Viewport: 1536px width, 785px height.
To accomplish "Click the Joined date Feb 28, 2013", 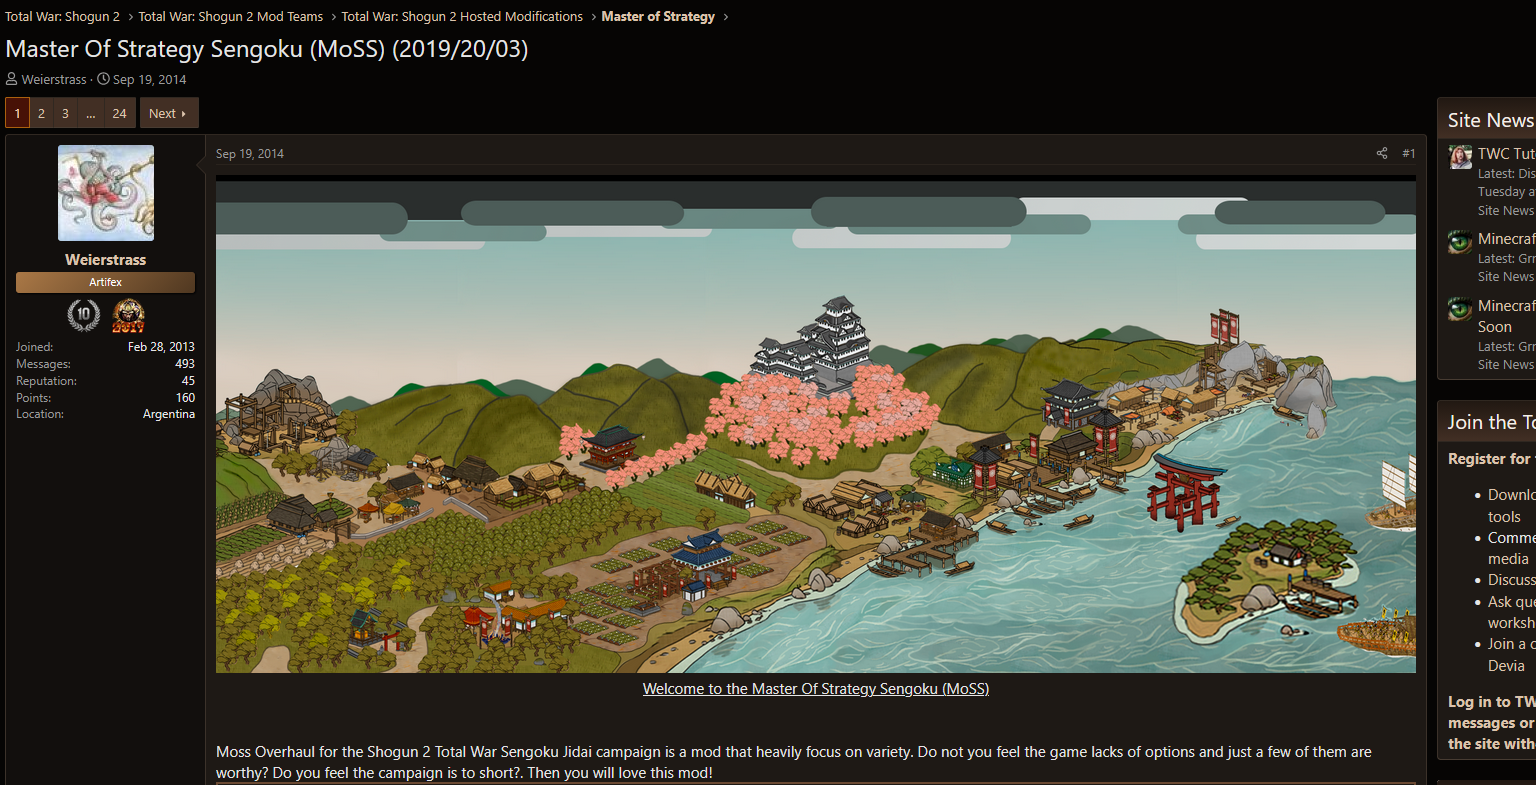I will point(161,347).
